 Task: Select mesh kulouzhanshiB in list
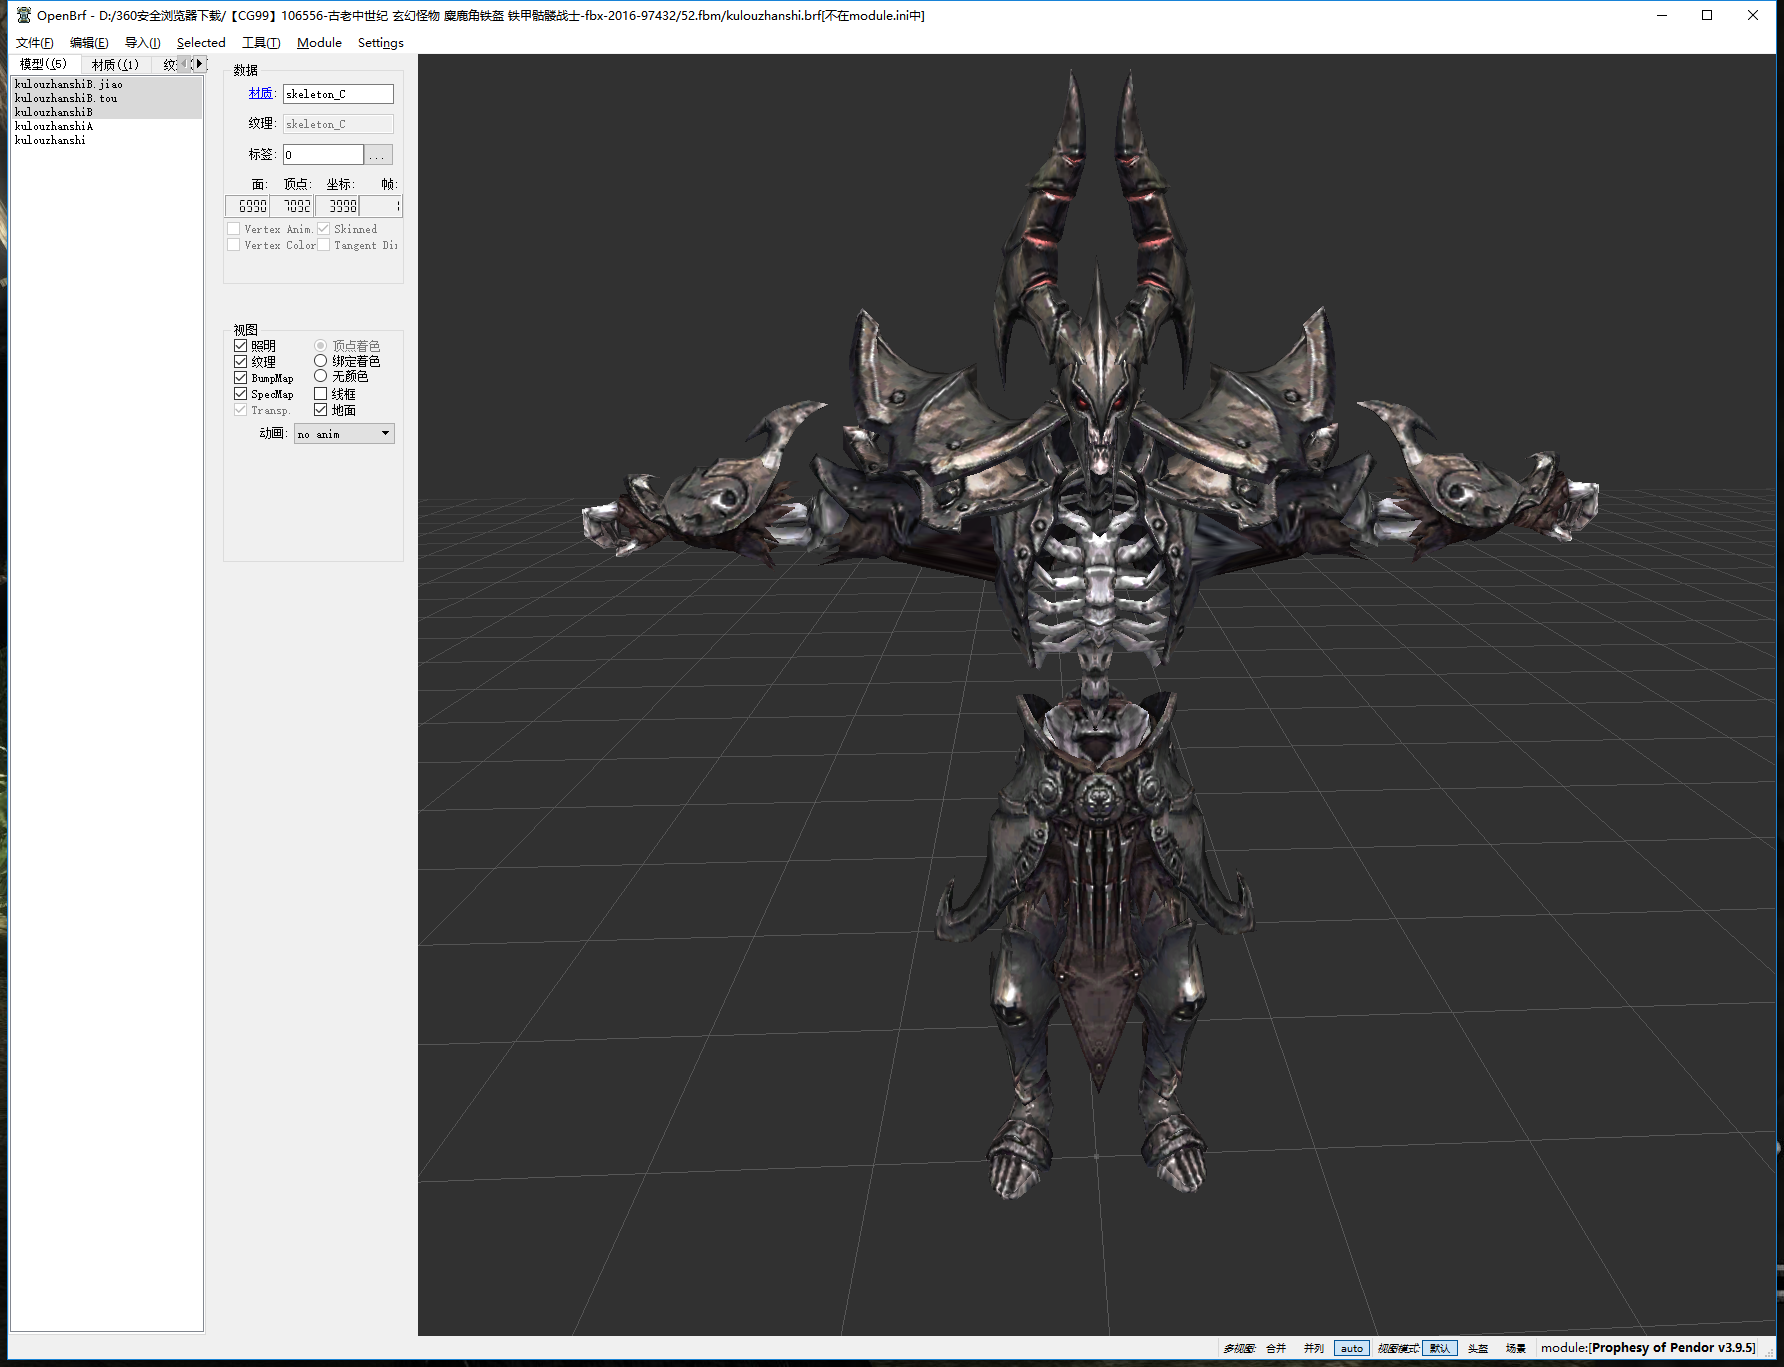click(x=106, y=112)
